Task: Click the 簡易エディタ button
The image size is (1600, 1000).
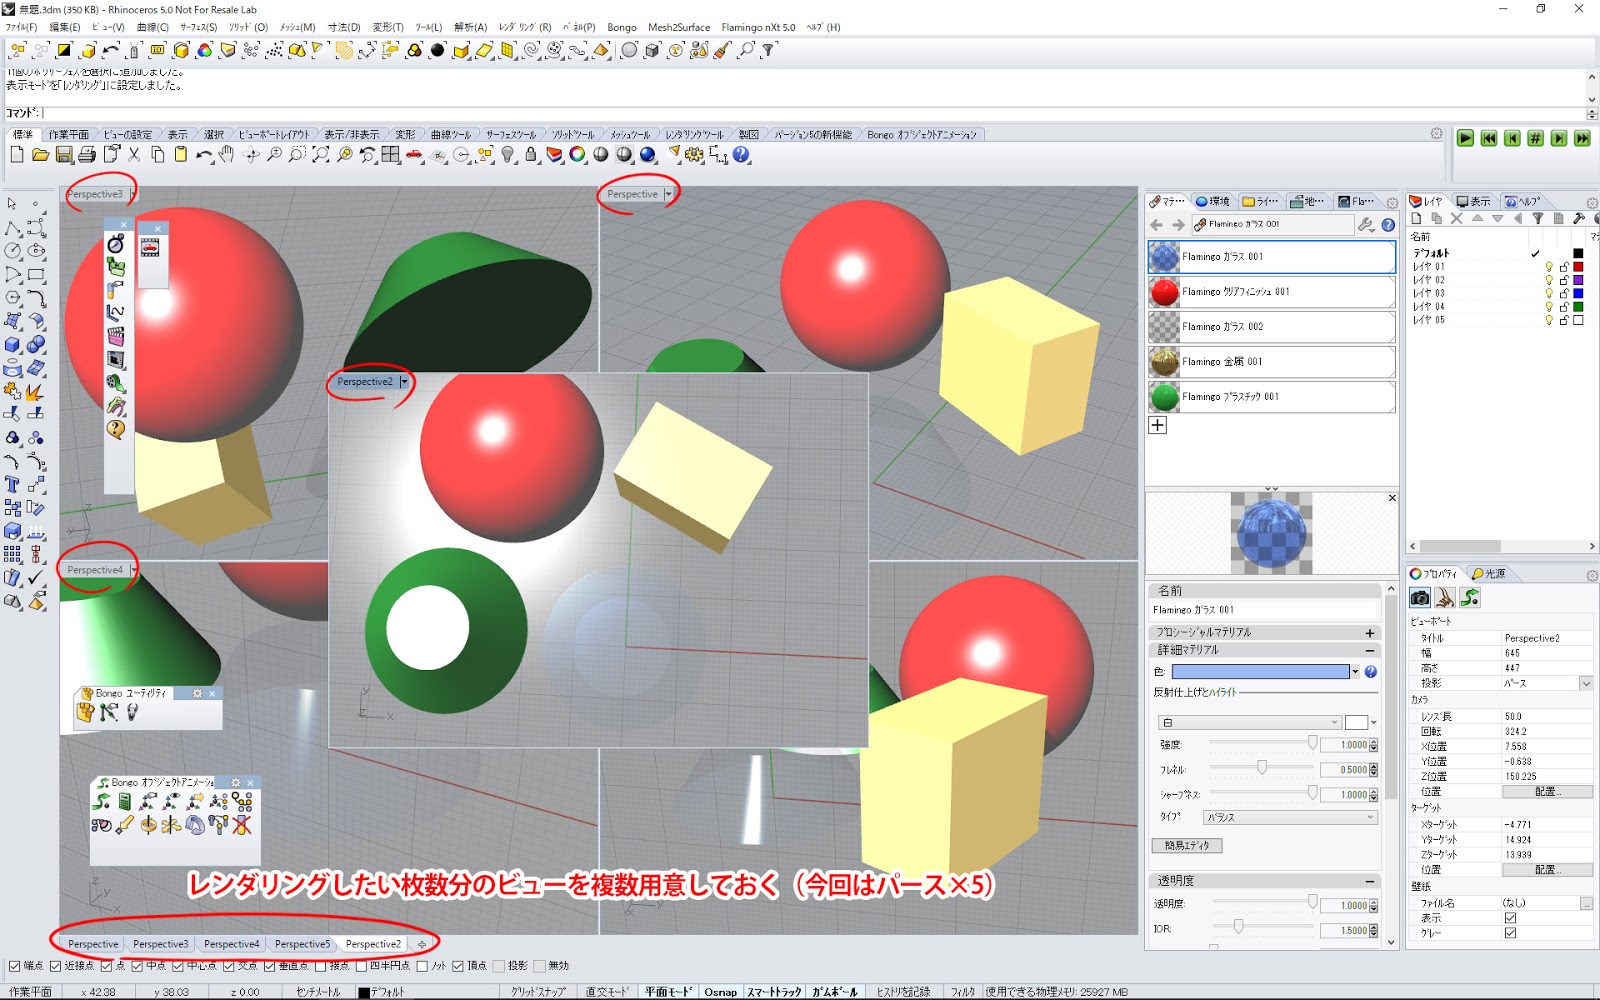Action: (x=1187, y=846)
